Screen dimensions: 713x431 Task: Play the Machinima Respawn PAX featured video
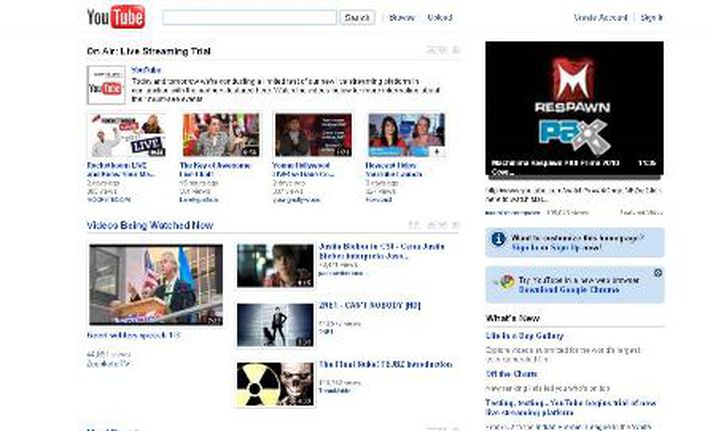(x=574, y=108)
